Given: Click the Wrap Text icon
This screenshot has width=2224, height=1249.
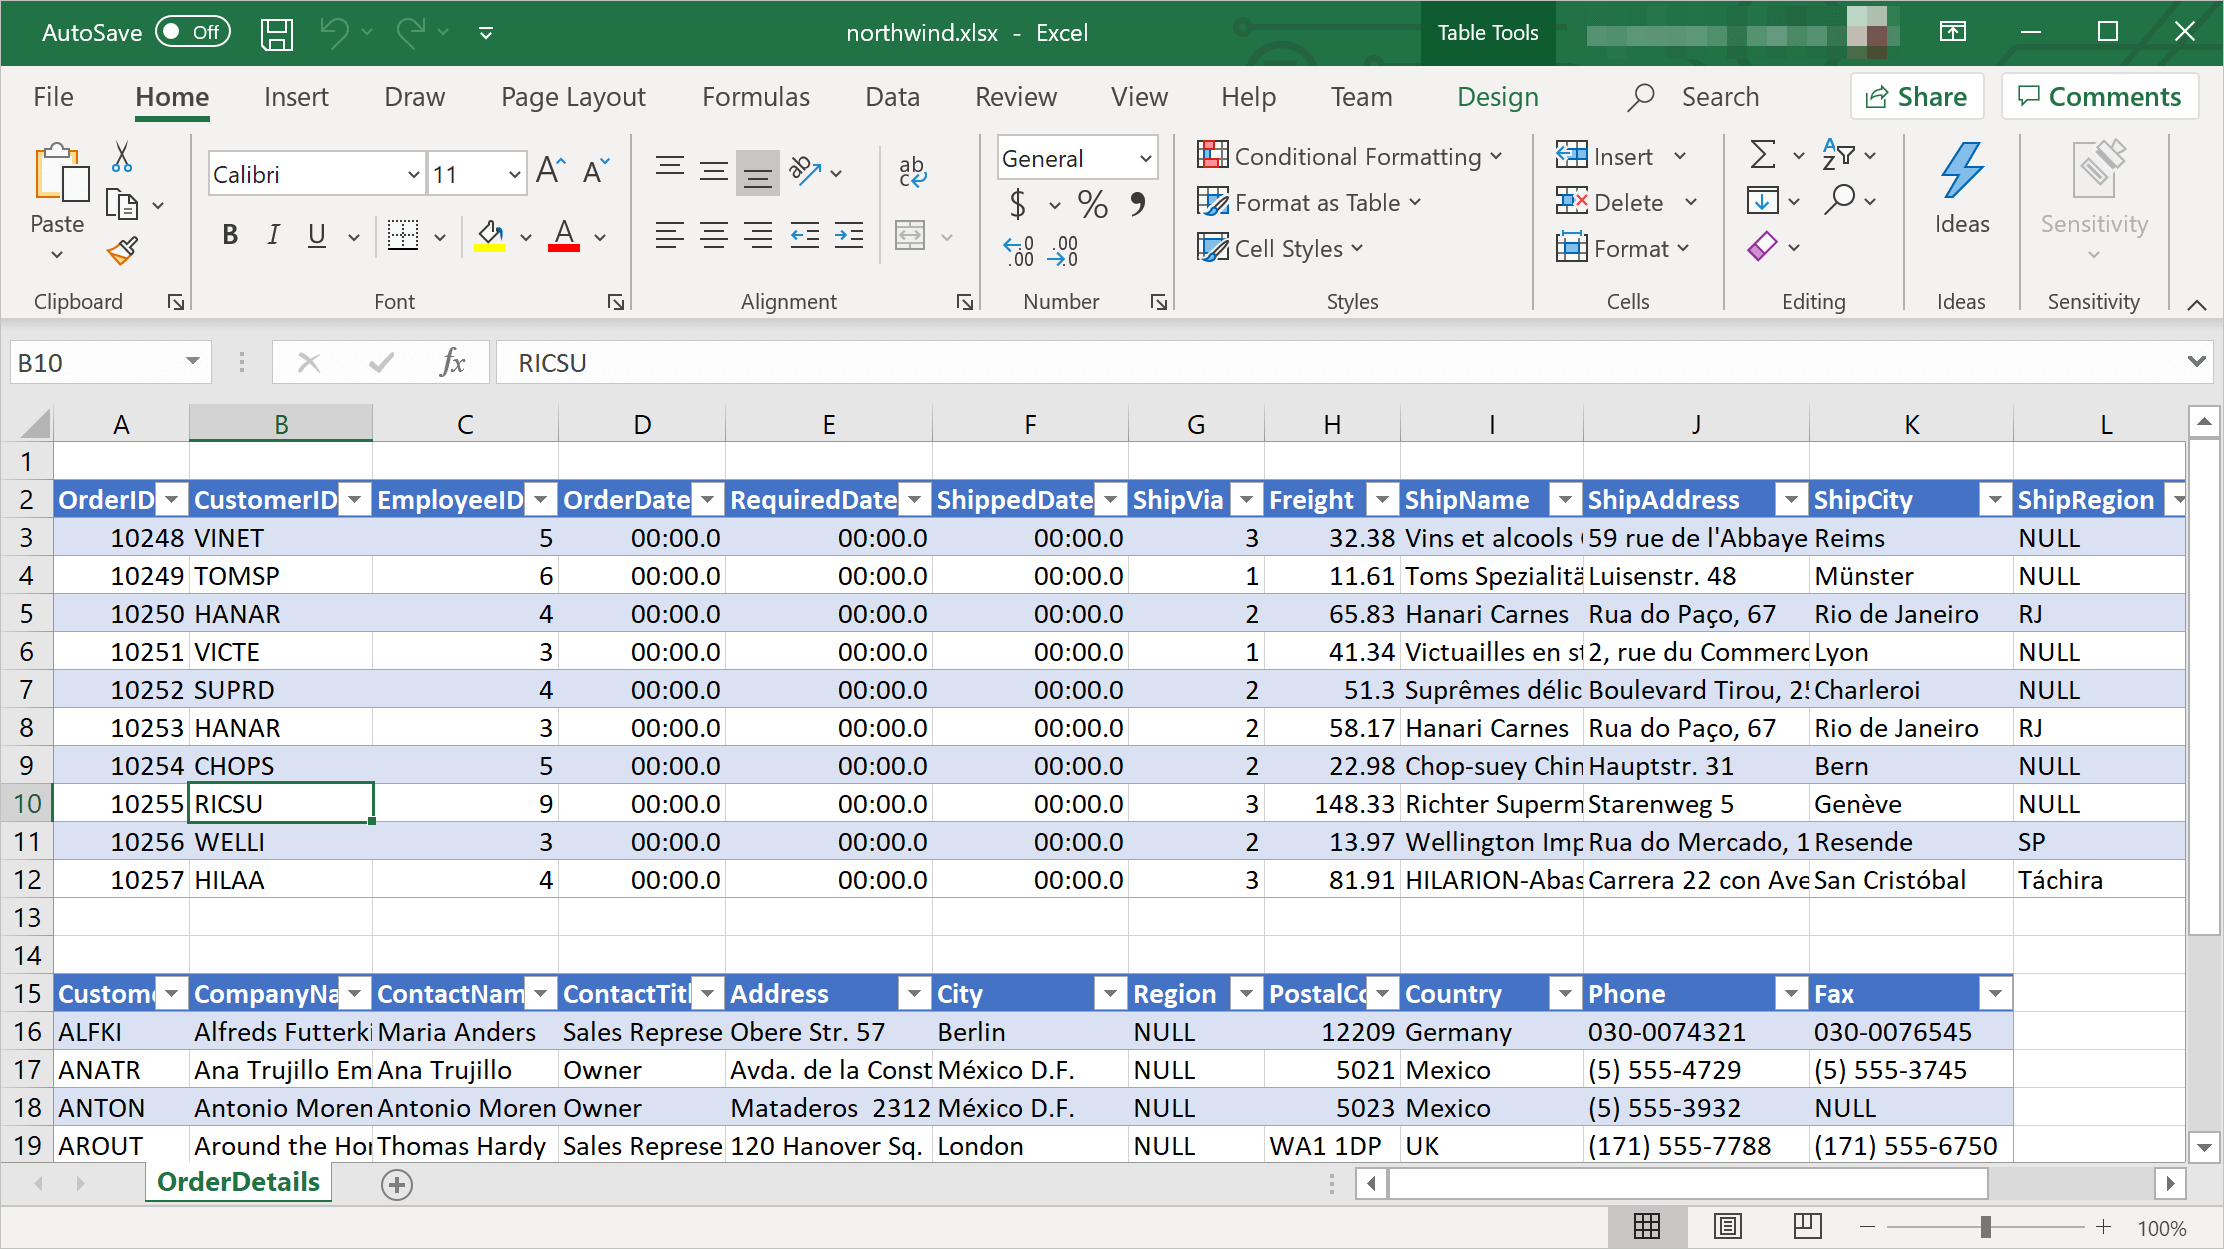Looking at the screenshot, I should (x=912, y=172).
